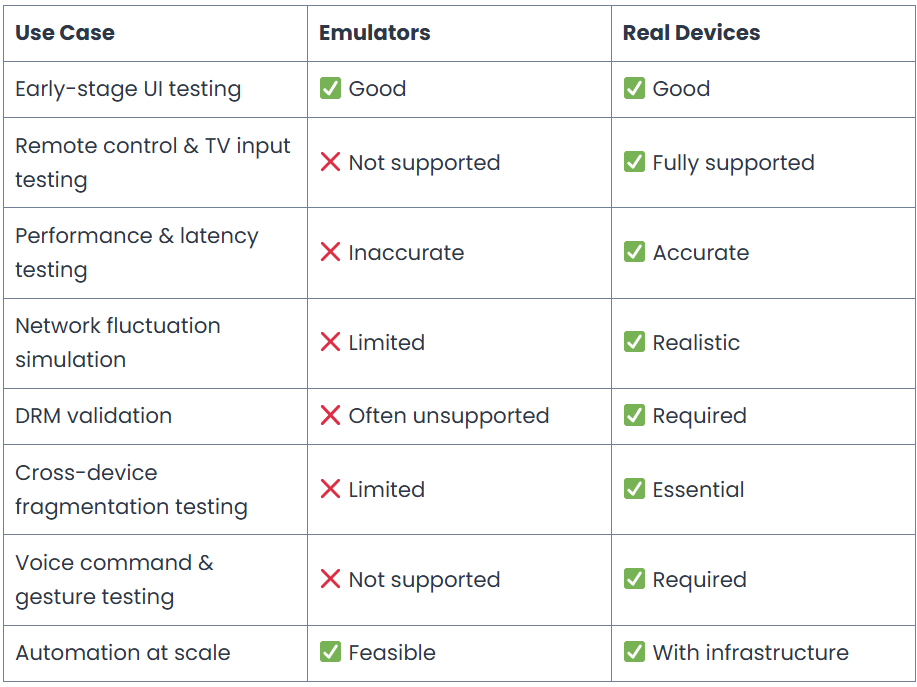Click green checkmark beside Emulators Good
This screenshot has width=917, height=687.
tap(330, 88)
